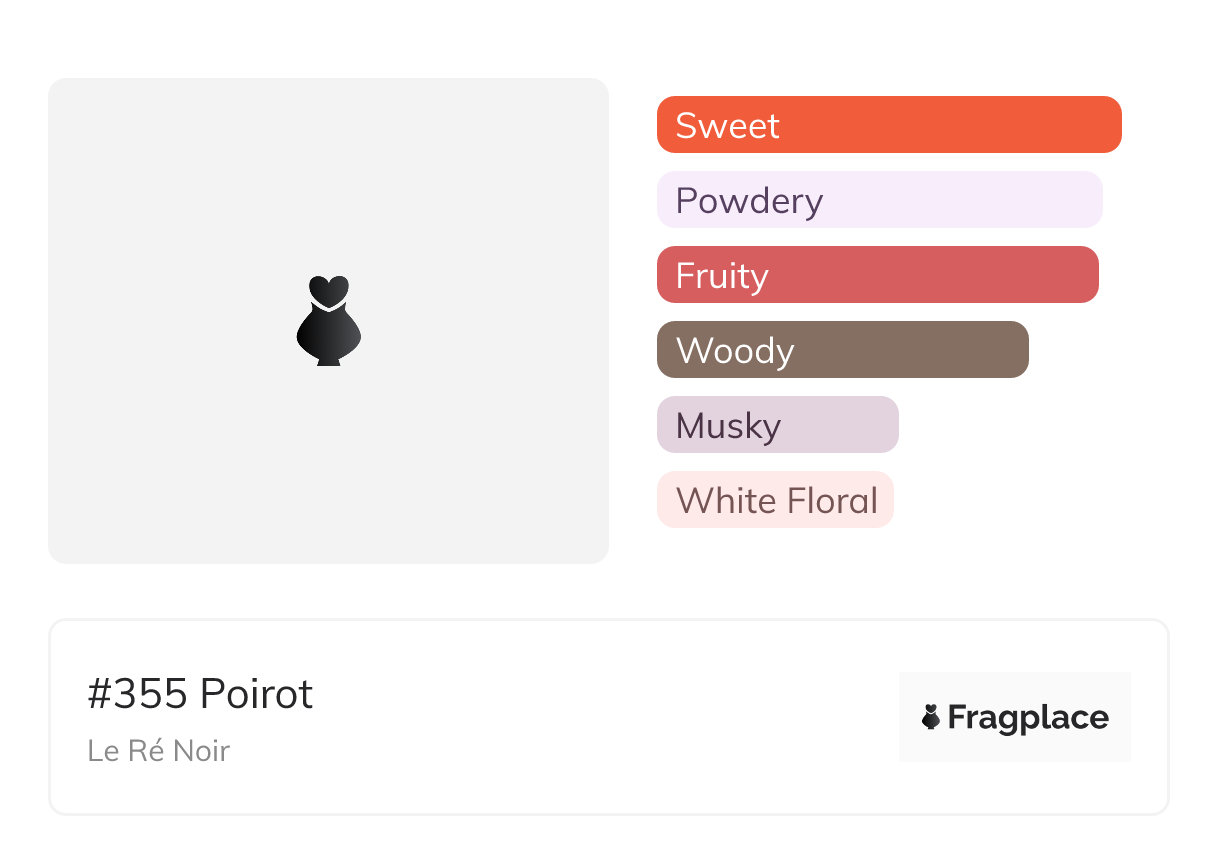Open the Le Ré Noir brand link
Viewport: 1218px width, 864px height.
tap(158, 751)
